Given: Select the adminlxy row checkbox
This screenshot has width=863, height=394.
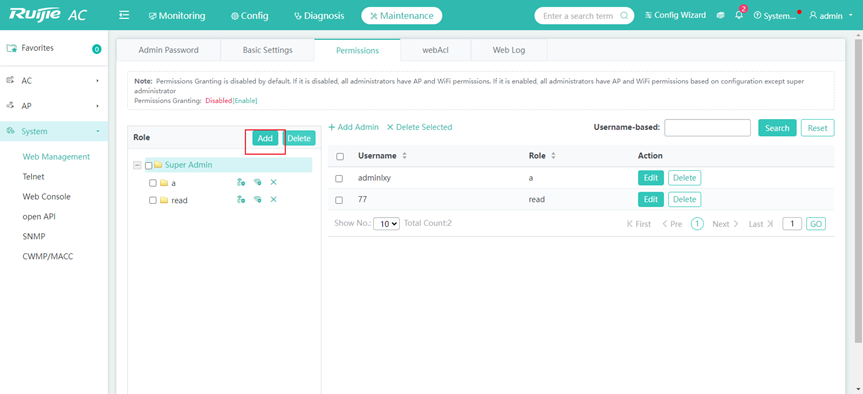Looking at the screenshot, I should pos(339,179).
